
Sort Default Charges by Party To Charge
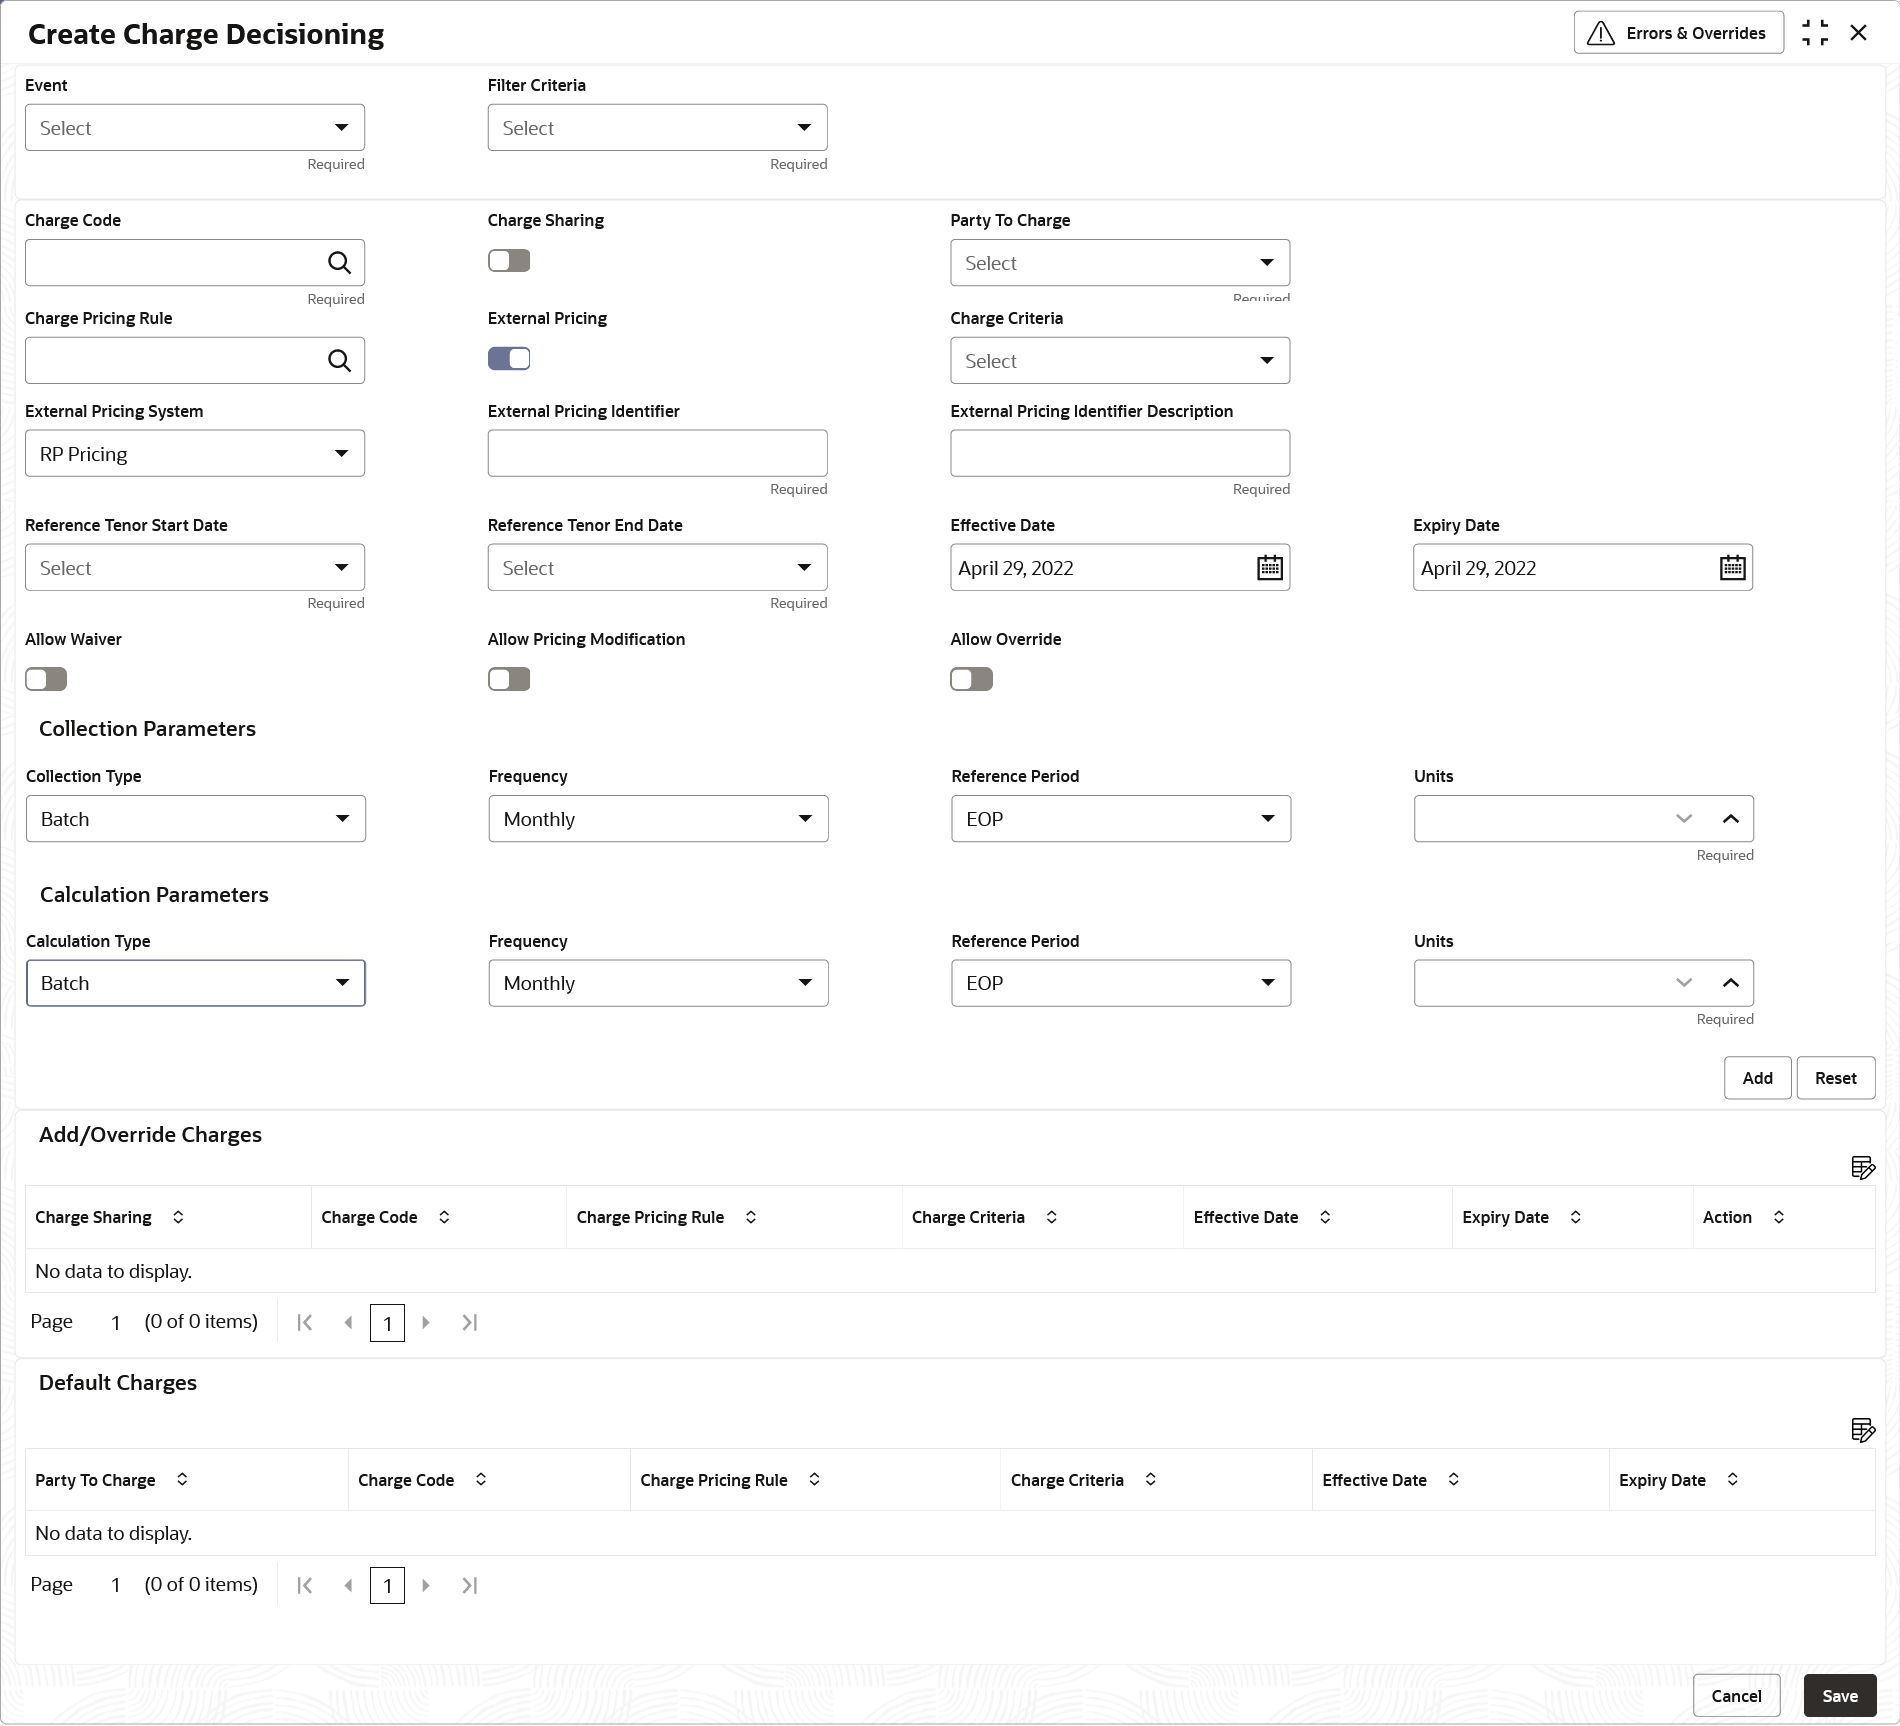tap(182, 1479)
